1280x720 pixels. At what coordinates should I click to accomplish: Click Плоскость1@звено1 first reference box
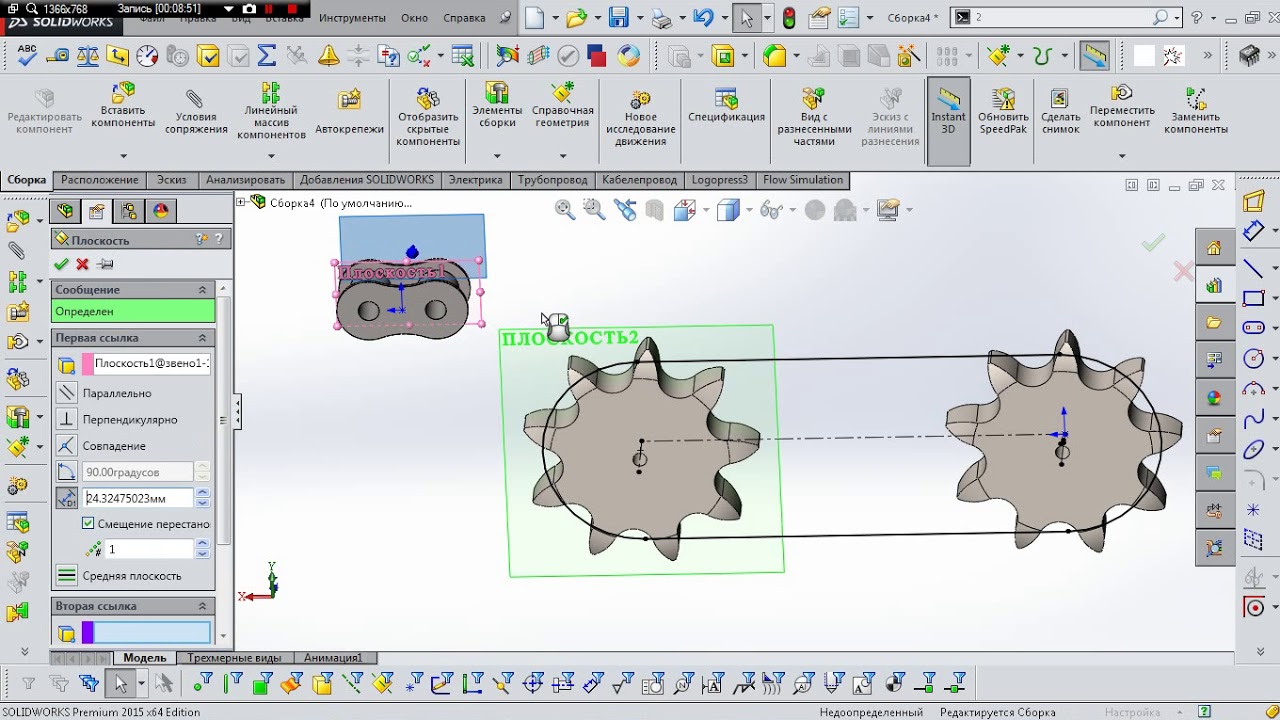(x=146, y=363)
